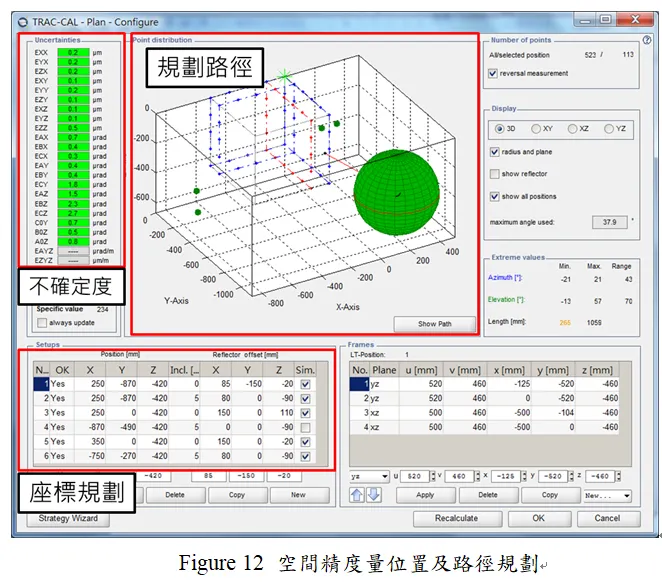Open the yz plane dropdown in Frames

point(369,476)
